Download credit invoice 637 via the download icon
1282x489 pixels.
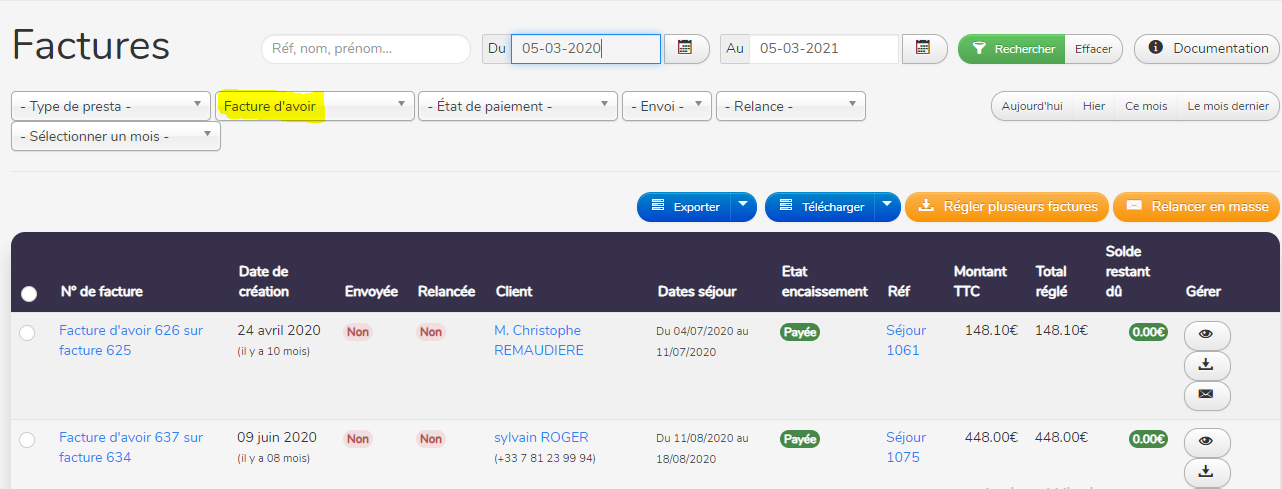click(1206, 472)
